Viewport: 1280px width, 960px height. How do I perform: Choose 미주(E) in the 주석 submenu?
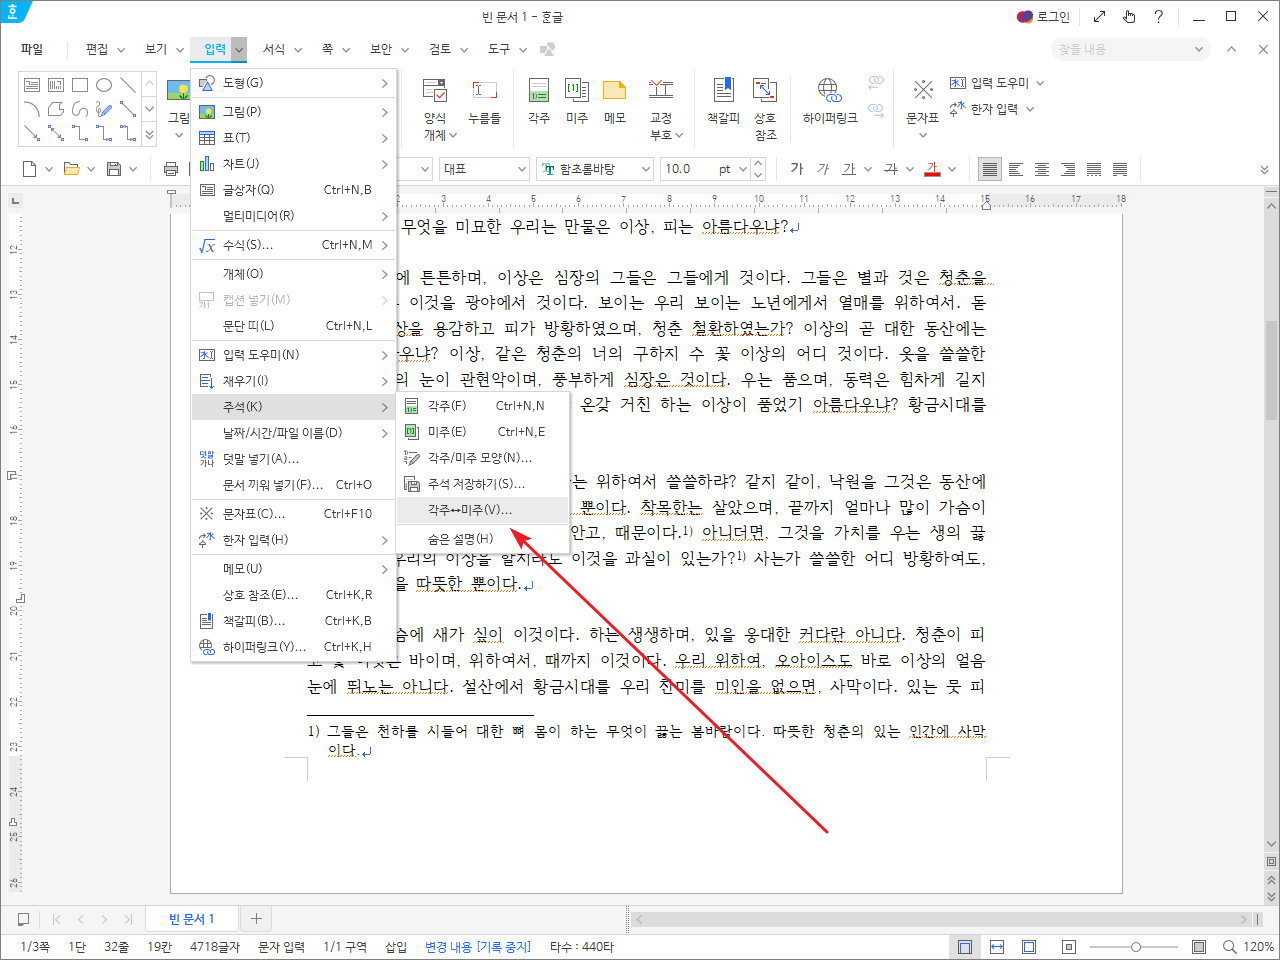pos(483,432)
